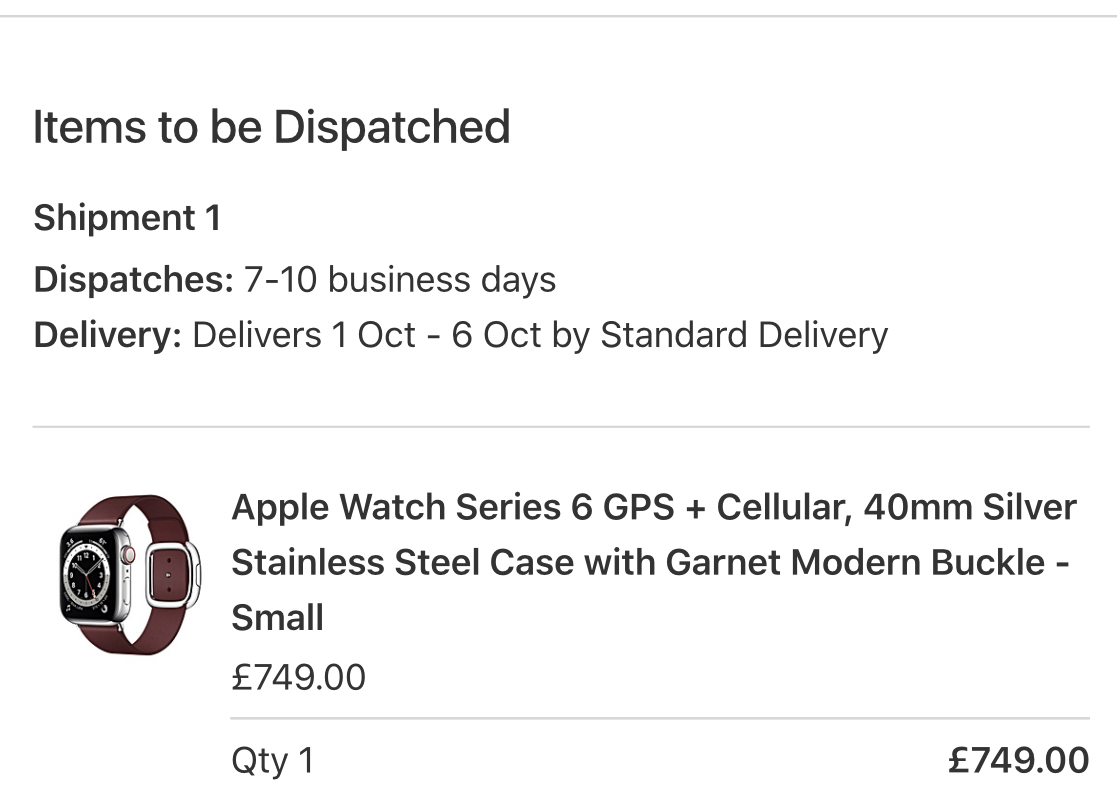Click Standard Delivery text in the delivery line
This screenshot has height=805, width=1117.
tap(744, 335)
